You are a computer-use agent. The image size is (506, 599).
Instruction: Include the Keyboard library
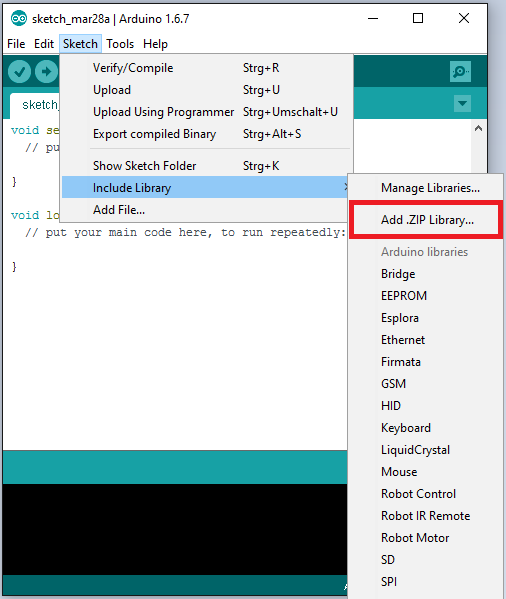coord(425,428)
